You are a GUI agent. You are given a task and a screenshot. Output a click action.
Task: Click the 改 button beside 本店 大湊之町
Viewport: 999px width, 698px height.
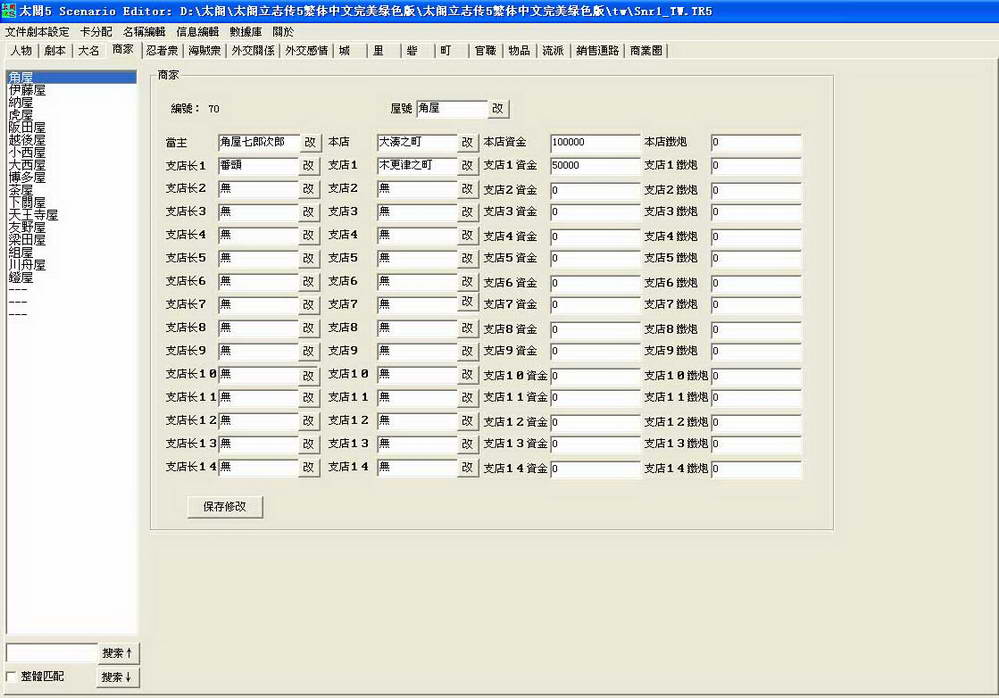point(467,143)
